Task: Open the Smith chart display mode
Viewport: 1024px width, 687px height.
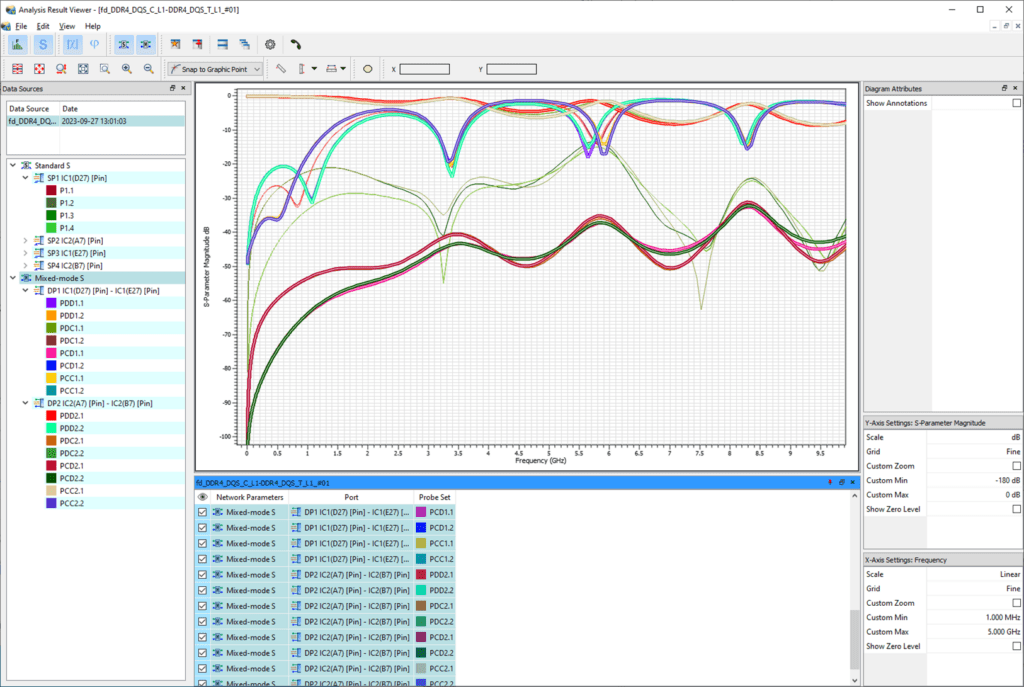Action: (42, 44)
